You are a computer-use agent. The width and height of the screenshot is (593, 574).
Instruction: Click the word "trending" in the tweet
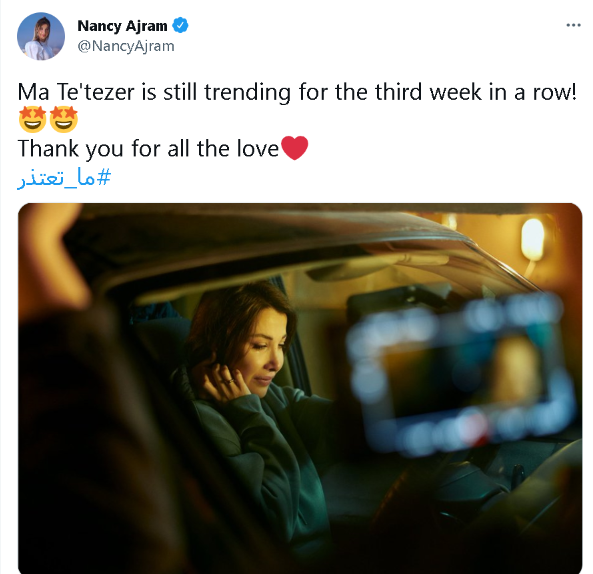(x=247, y=92)
